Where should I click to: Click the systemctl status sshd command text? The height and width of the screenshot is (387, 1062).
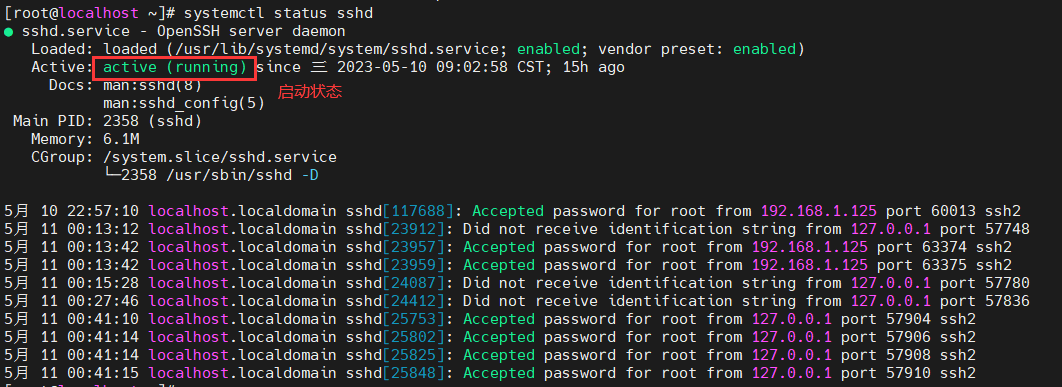click(278, 13)
